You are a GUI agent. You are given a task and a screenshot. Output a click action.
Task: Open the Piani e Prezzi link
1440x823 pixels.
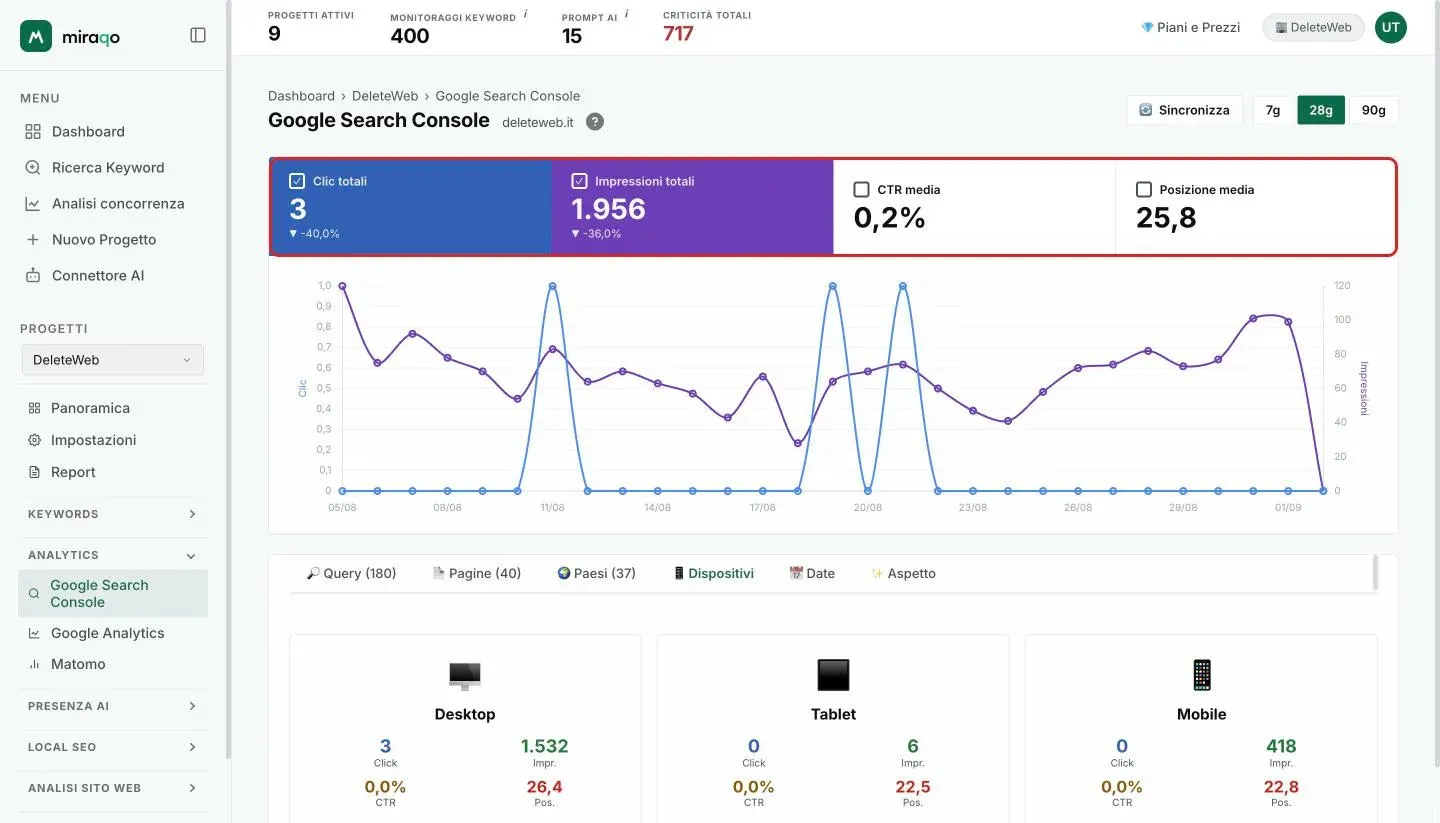(1190, 28)
